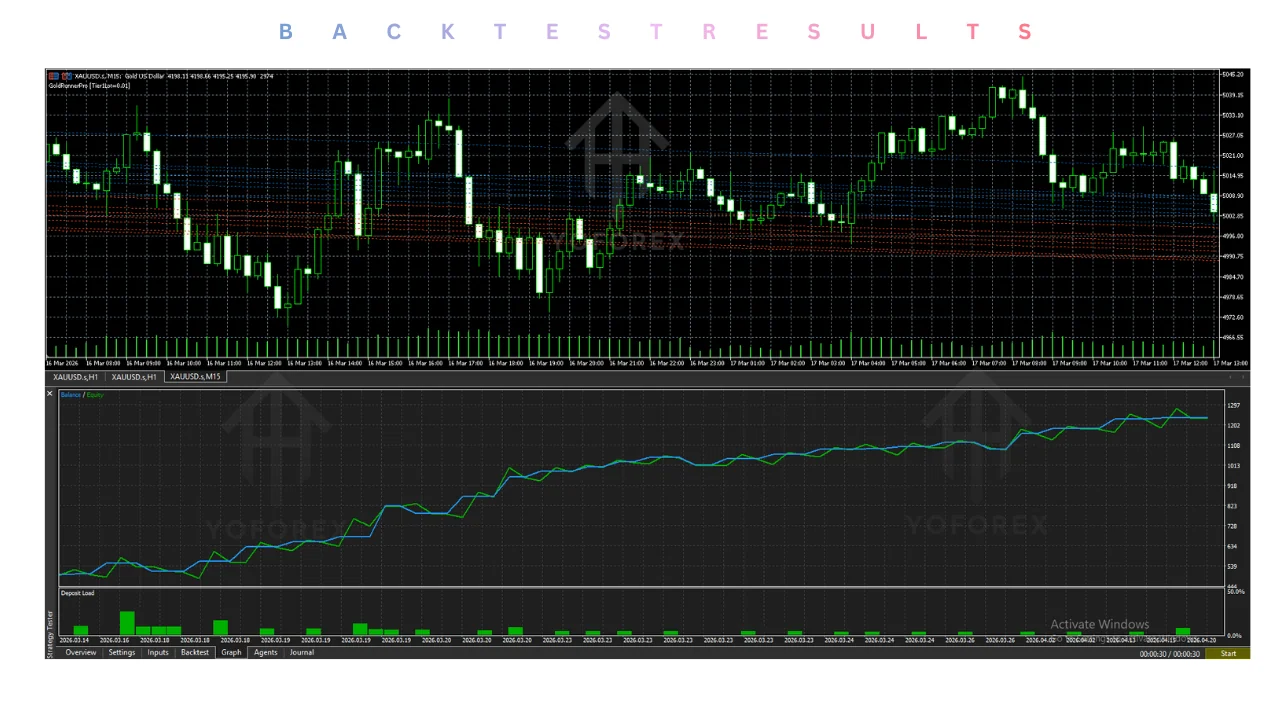
Task: Select the Graph tab
Action: (231, 653)
